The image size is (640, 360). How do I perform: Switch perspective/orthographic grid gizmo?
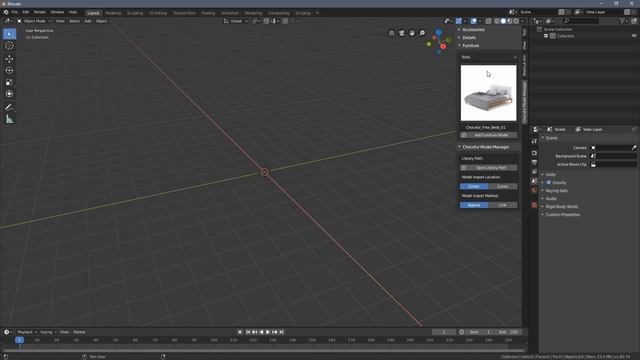[x=391, y=33]
